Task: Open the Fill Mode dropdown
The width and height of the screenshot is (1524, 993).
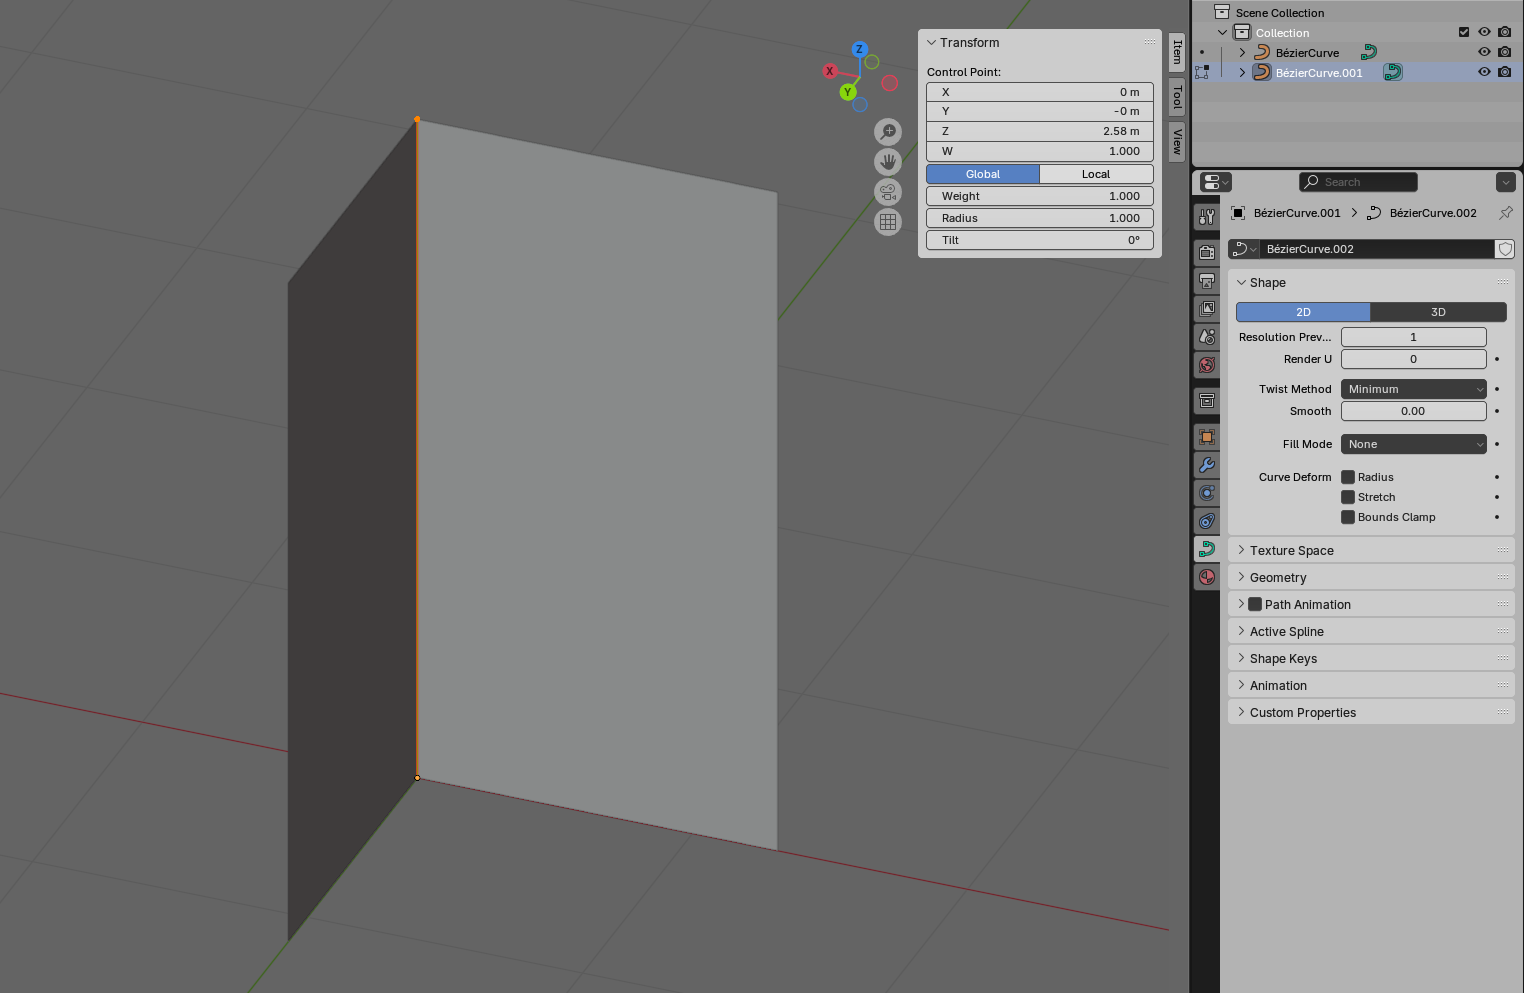Action: [1413, 444]
